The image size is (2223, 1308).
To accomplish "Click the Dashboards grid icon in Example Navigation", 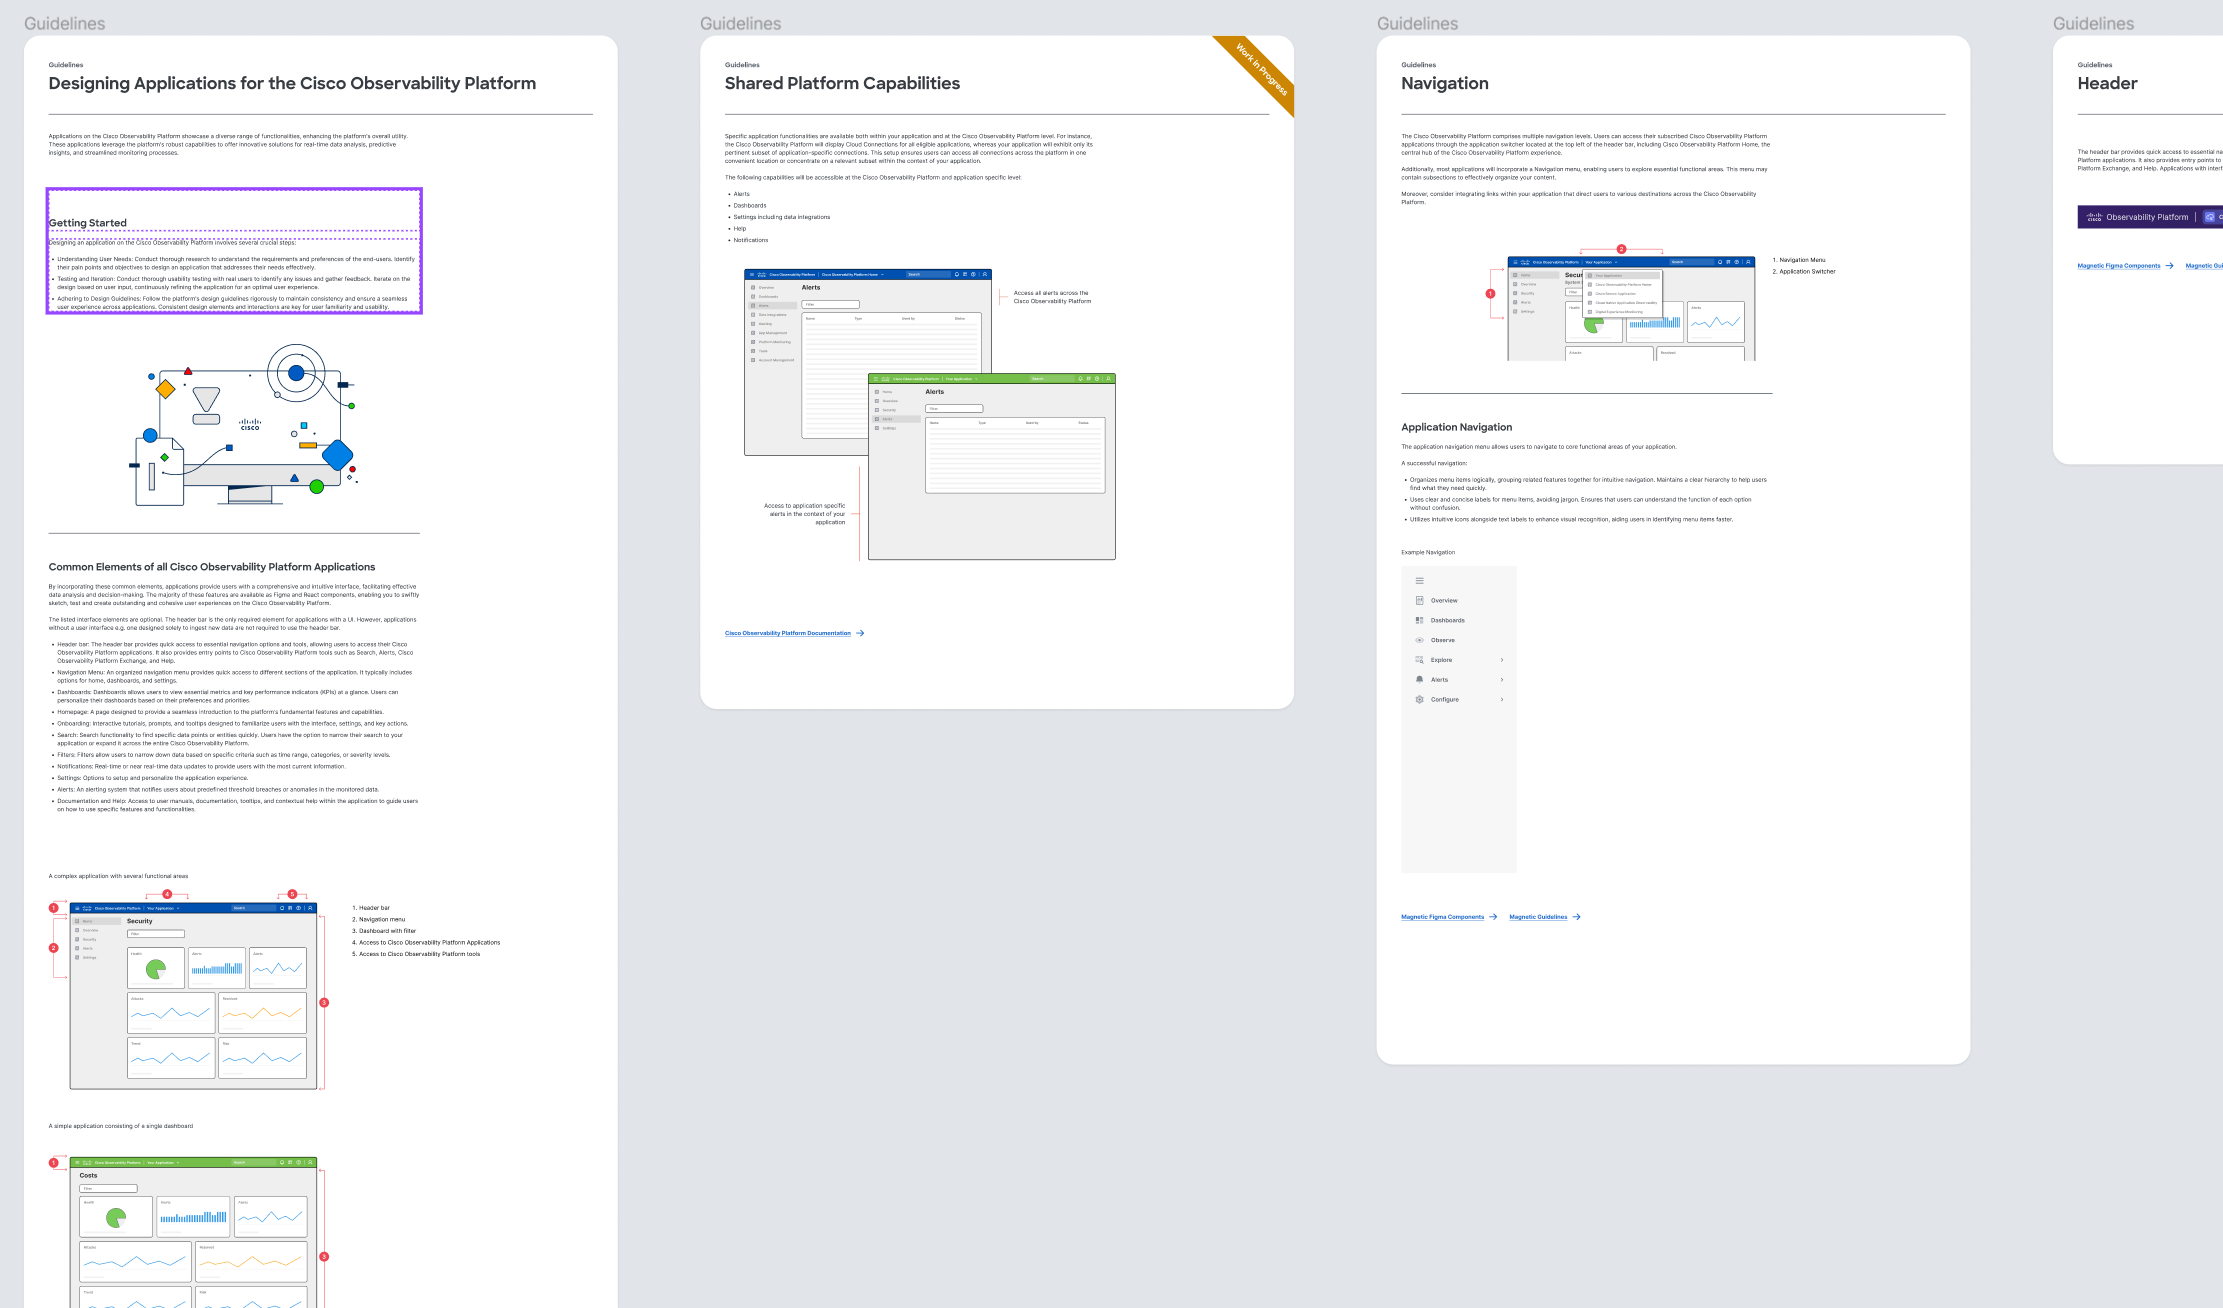I will 1419,620.
